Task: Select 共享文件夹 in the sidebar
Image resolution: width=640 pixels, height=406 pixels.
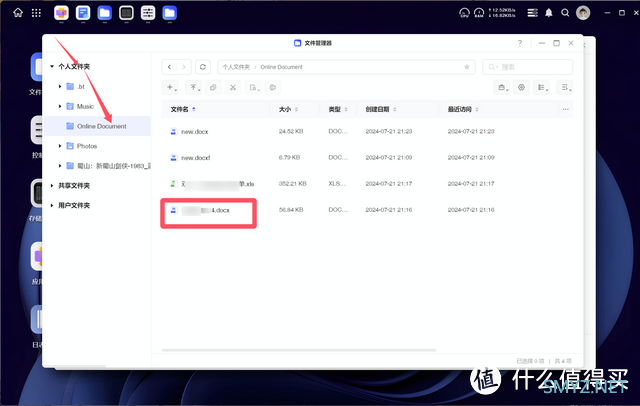Action: [74, 186]
